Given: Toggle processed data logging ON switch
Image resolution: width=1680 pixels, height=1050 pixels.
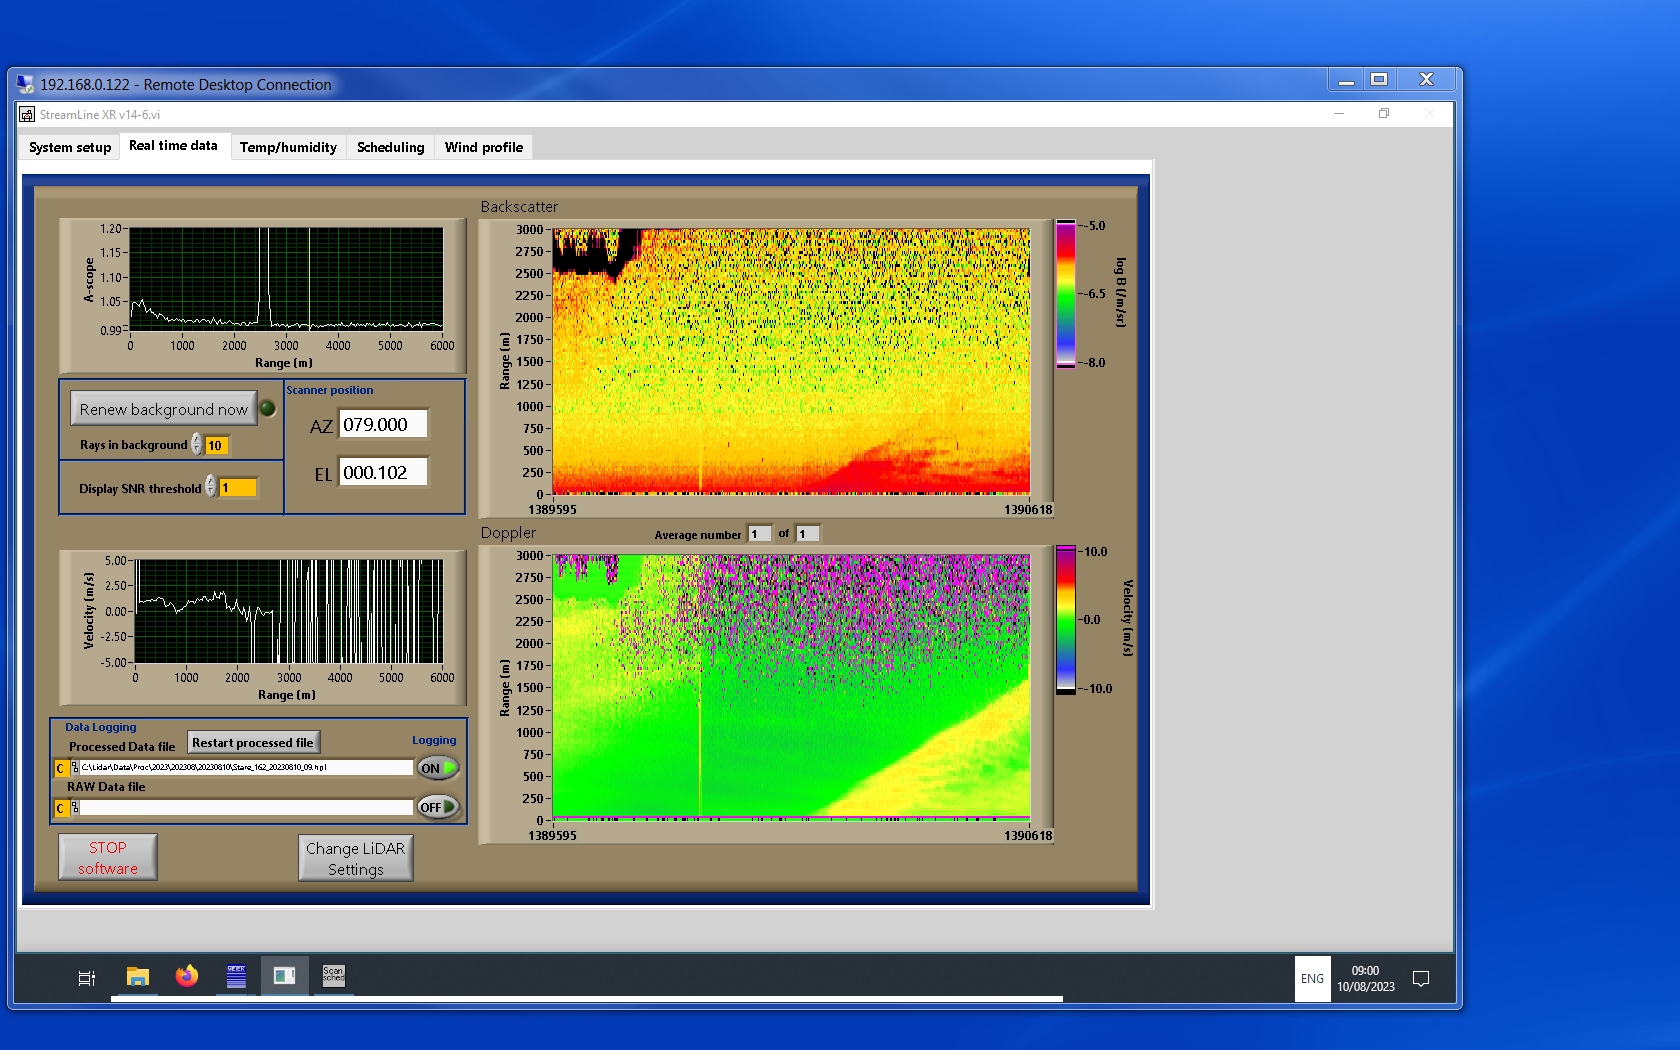Looking at the screenshot, I should [x=438, y=768].
